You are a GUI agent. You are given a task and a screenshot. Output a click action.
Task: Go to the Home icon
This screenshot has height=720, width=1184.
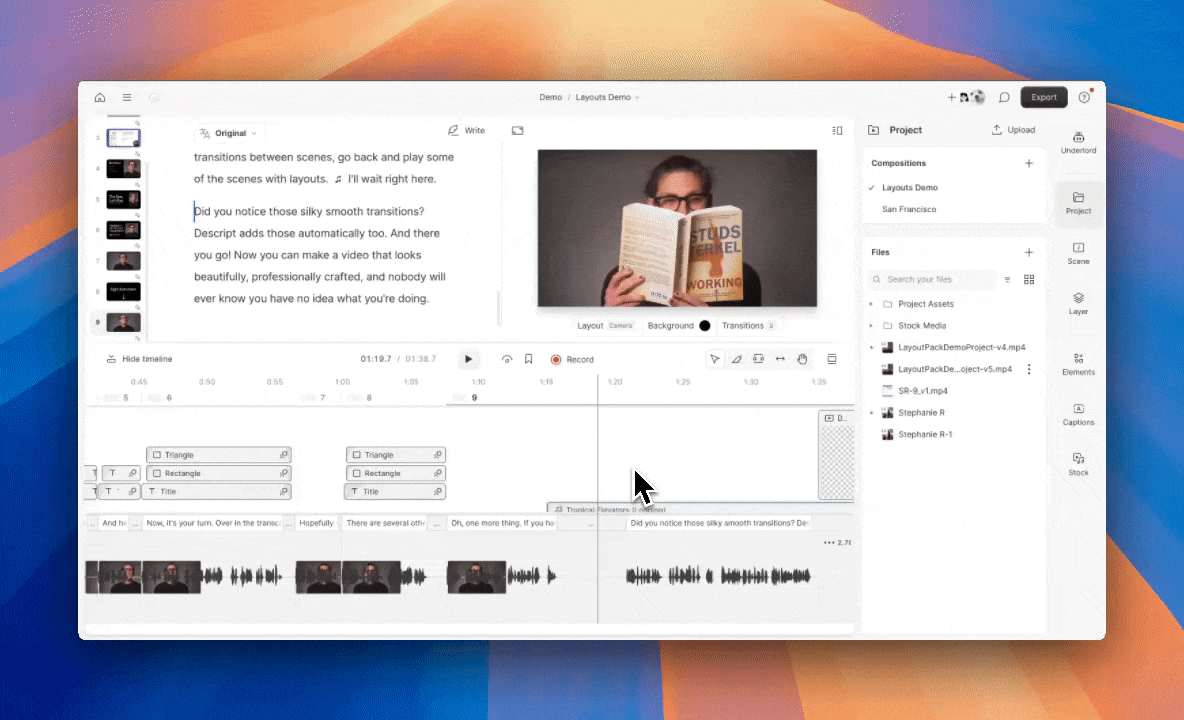100,97
